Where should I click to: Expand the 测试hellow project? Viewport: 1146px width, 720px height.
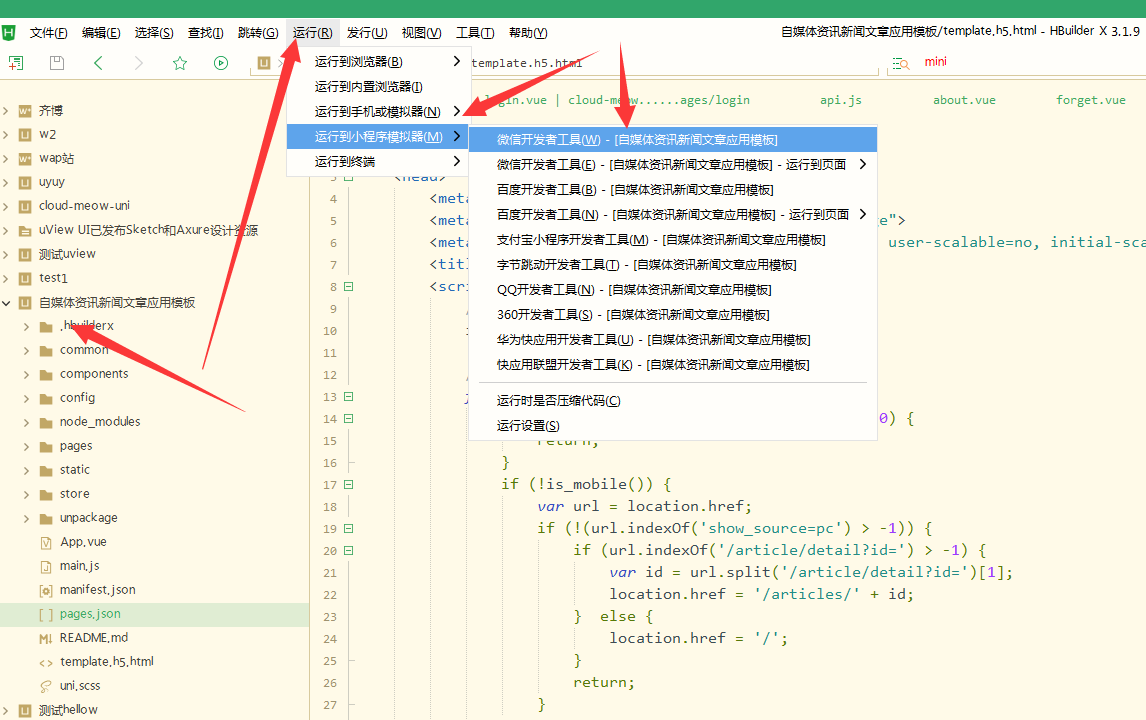pos(6,710)
